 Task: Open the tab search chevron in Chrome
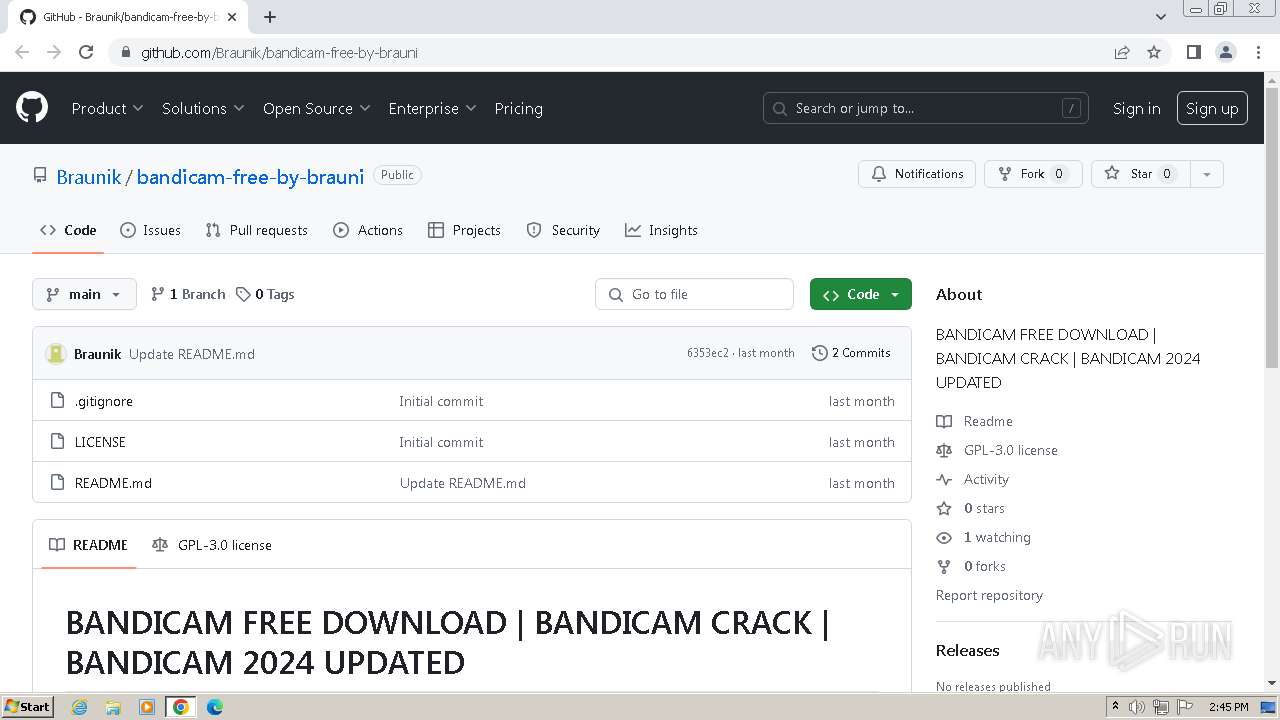[x=1160, y=17]
